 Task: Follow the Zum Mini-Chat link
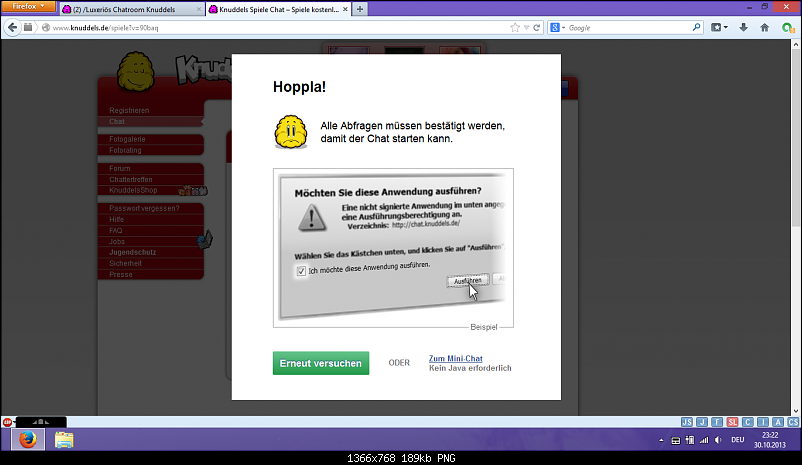455,359
